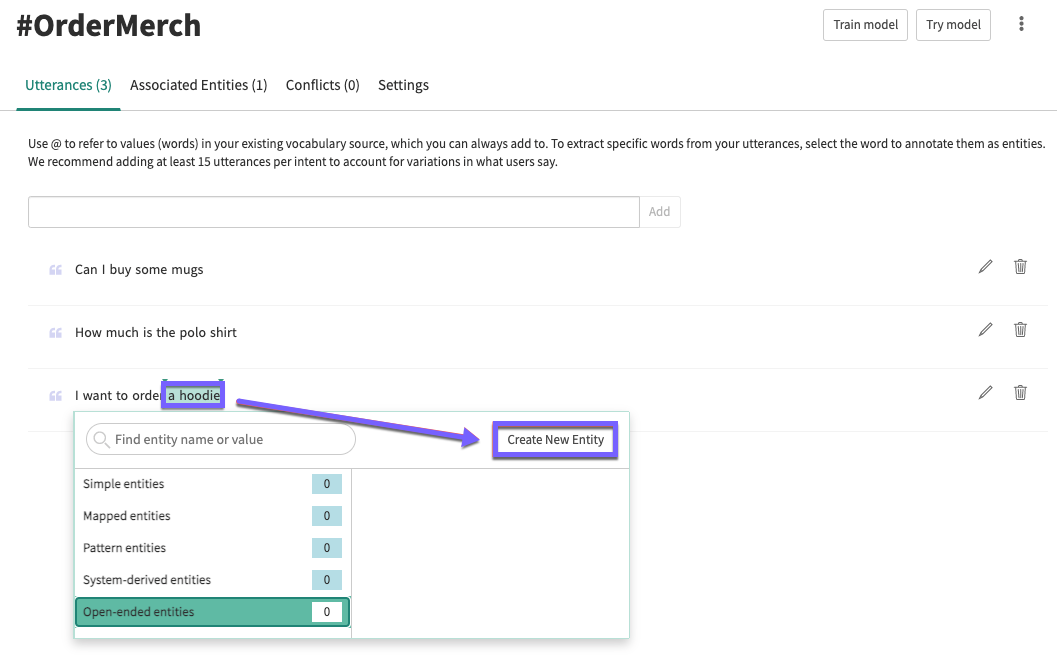Switch to Associated Entities (1) tab
The width and height of the screenshot is (1057, 655).
199,86
